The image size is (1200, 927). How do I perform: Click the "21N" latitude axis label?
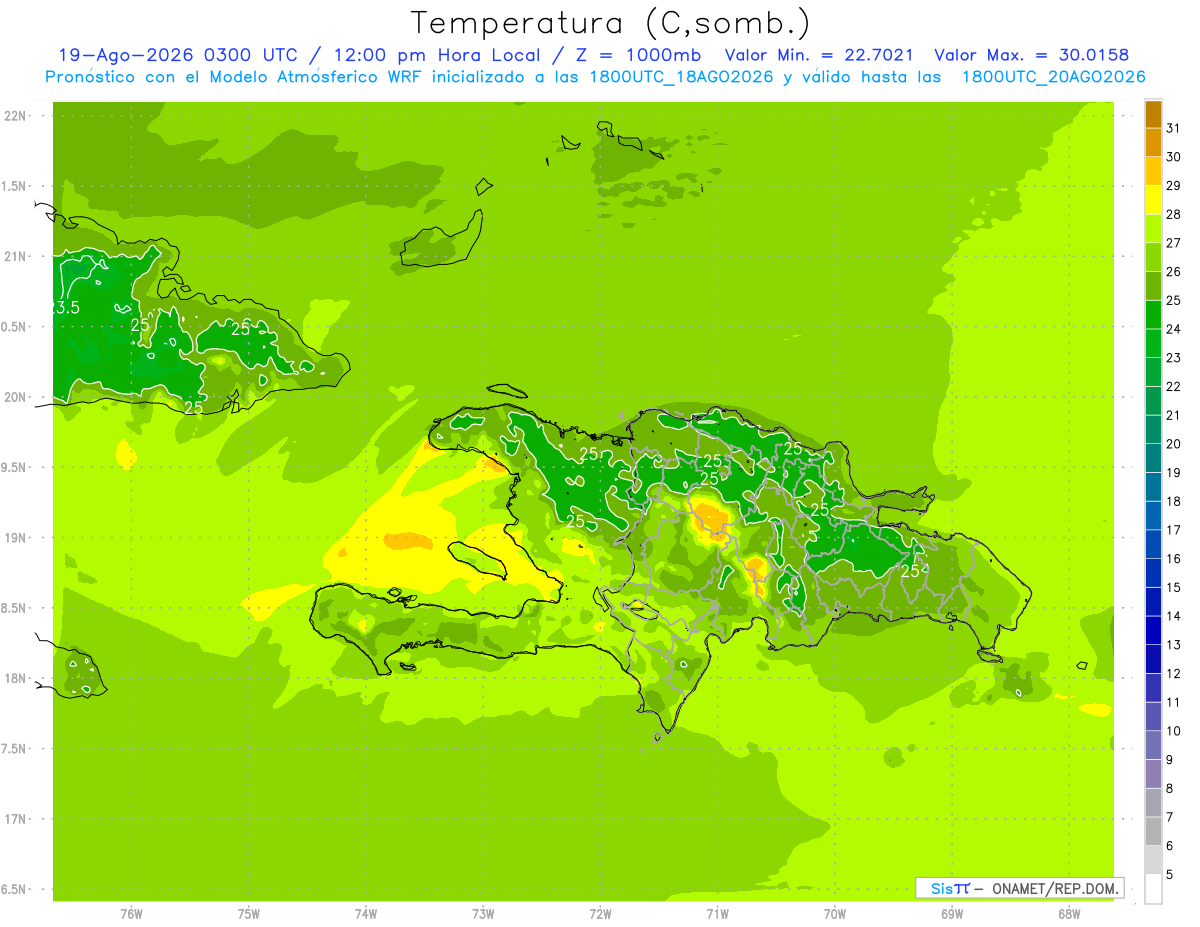point(15,256)
